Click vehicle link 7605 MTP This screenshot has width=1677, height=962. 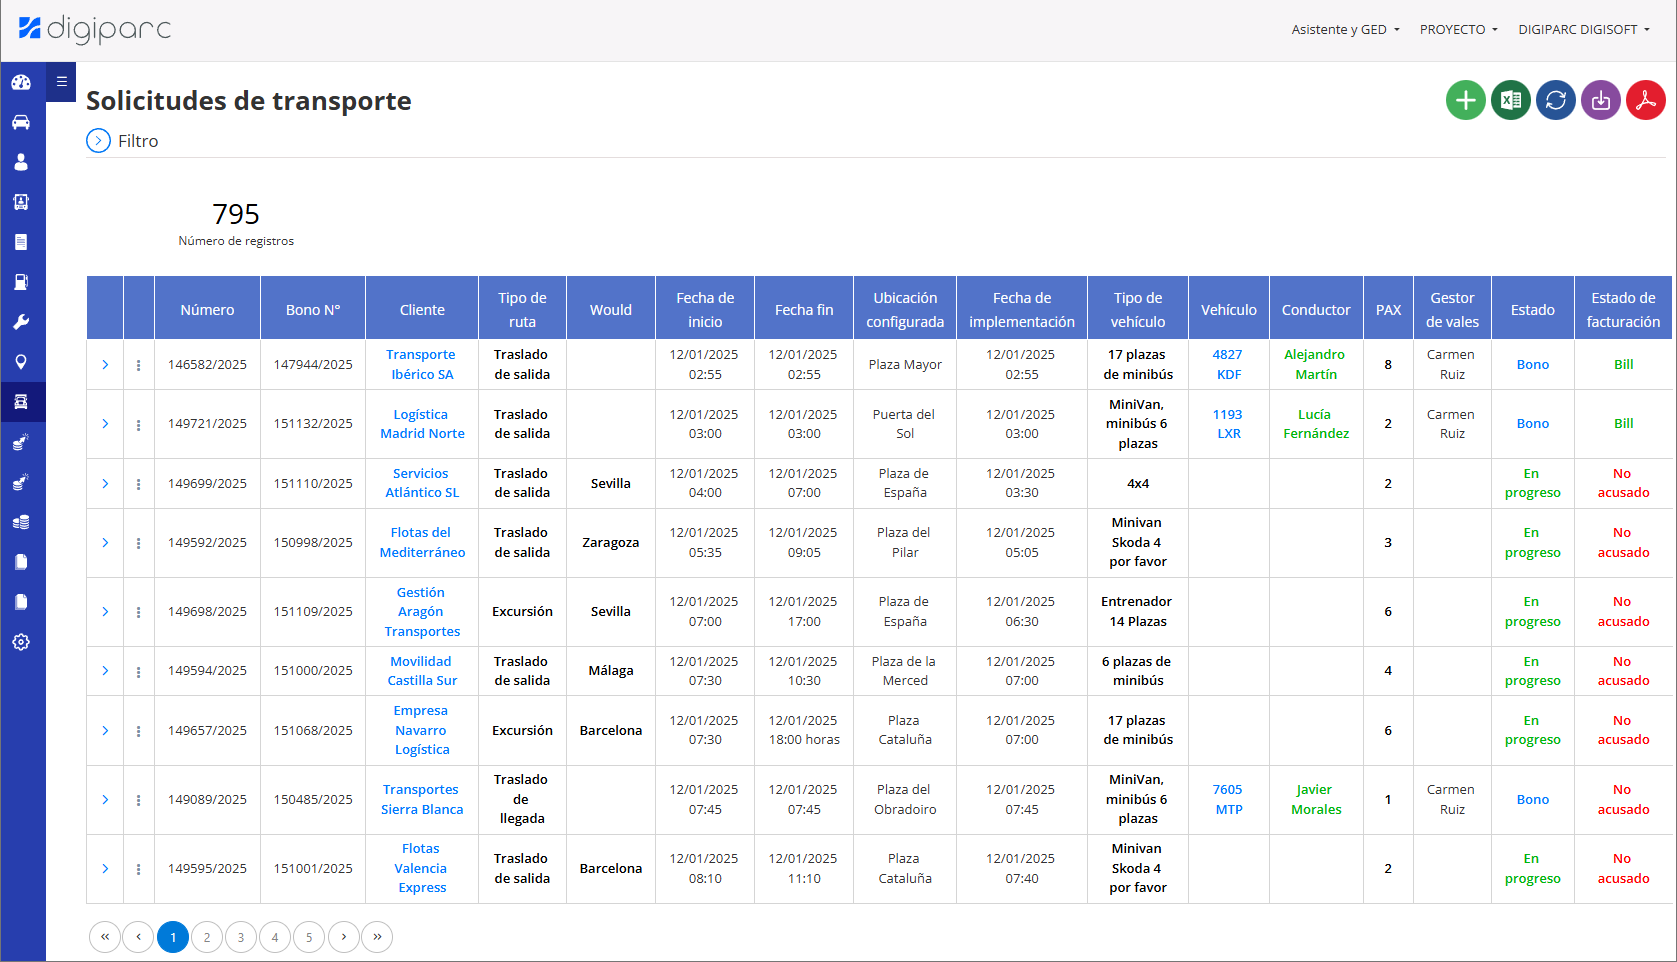pyautogui.click(x=1228, y=800)
